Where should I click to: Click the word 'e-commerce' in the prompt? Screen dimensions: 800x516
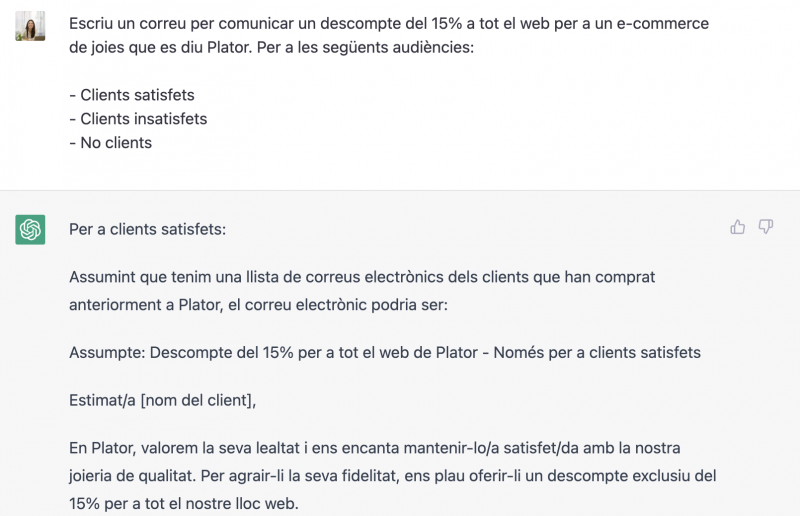663,23
